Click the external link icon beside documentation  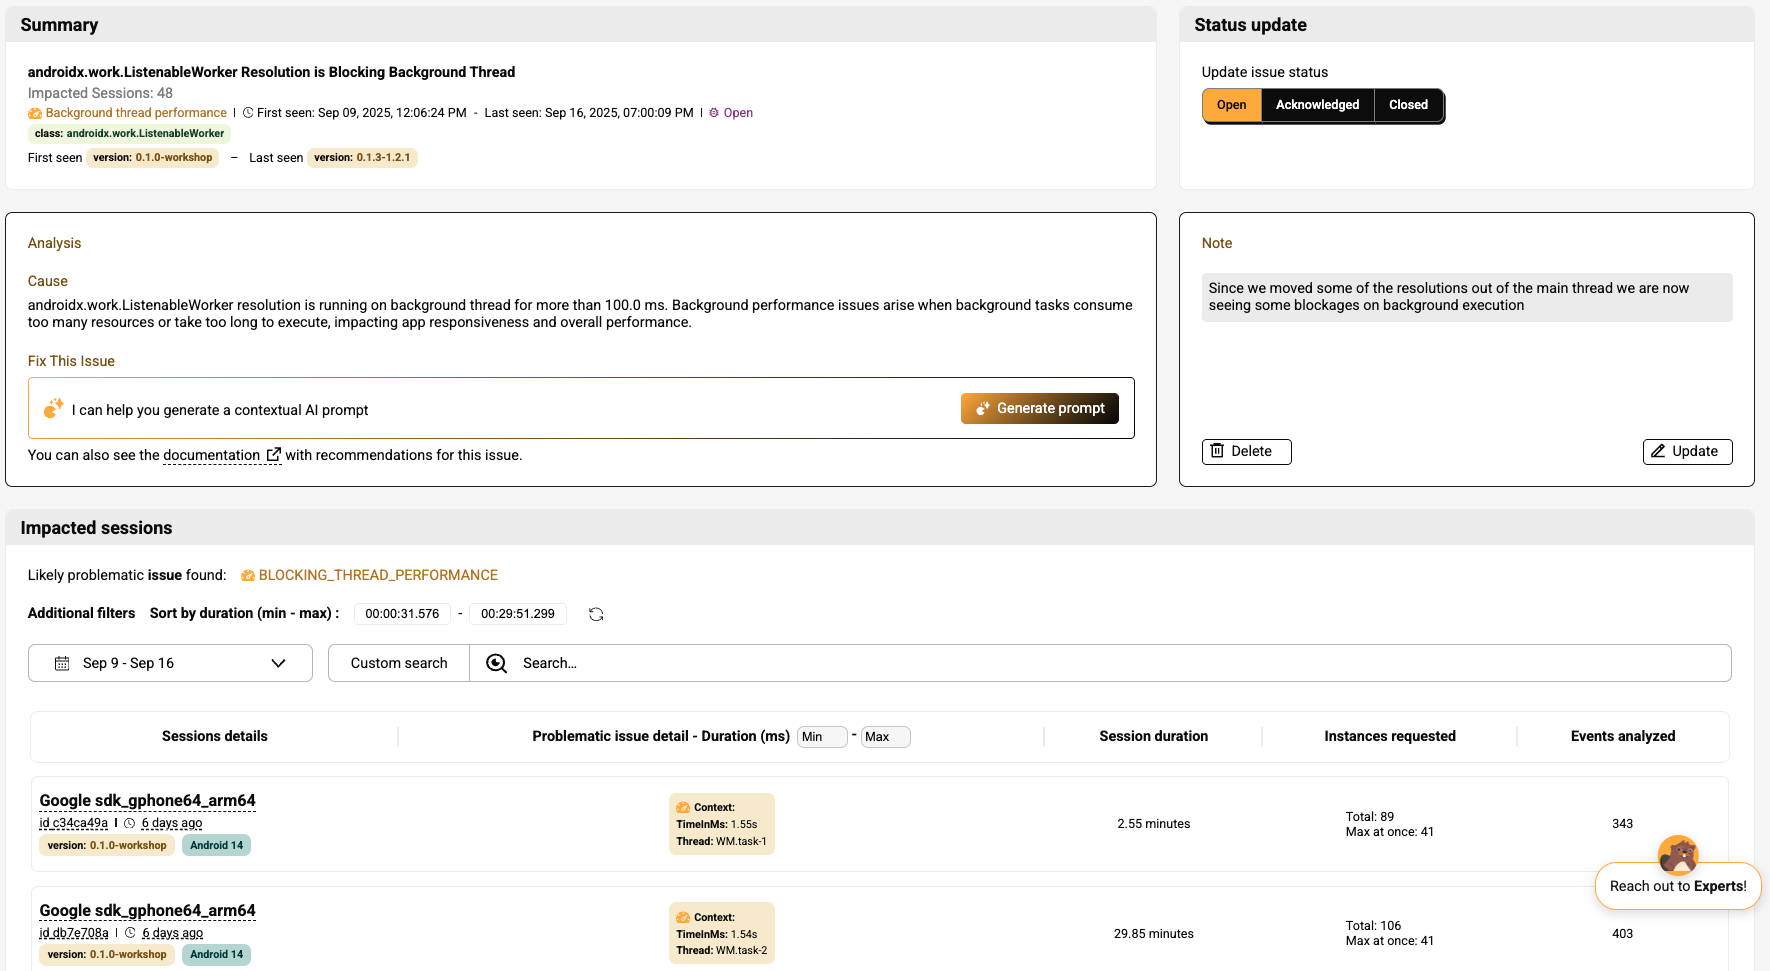(273, 455)
